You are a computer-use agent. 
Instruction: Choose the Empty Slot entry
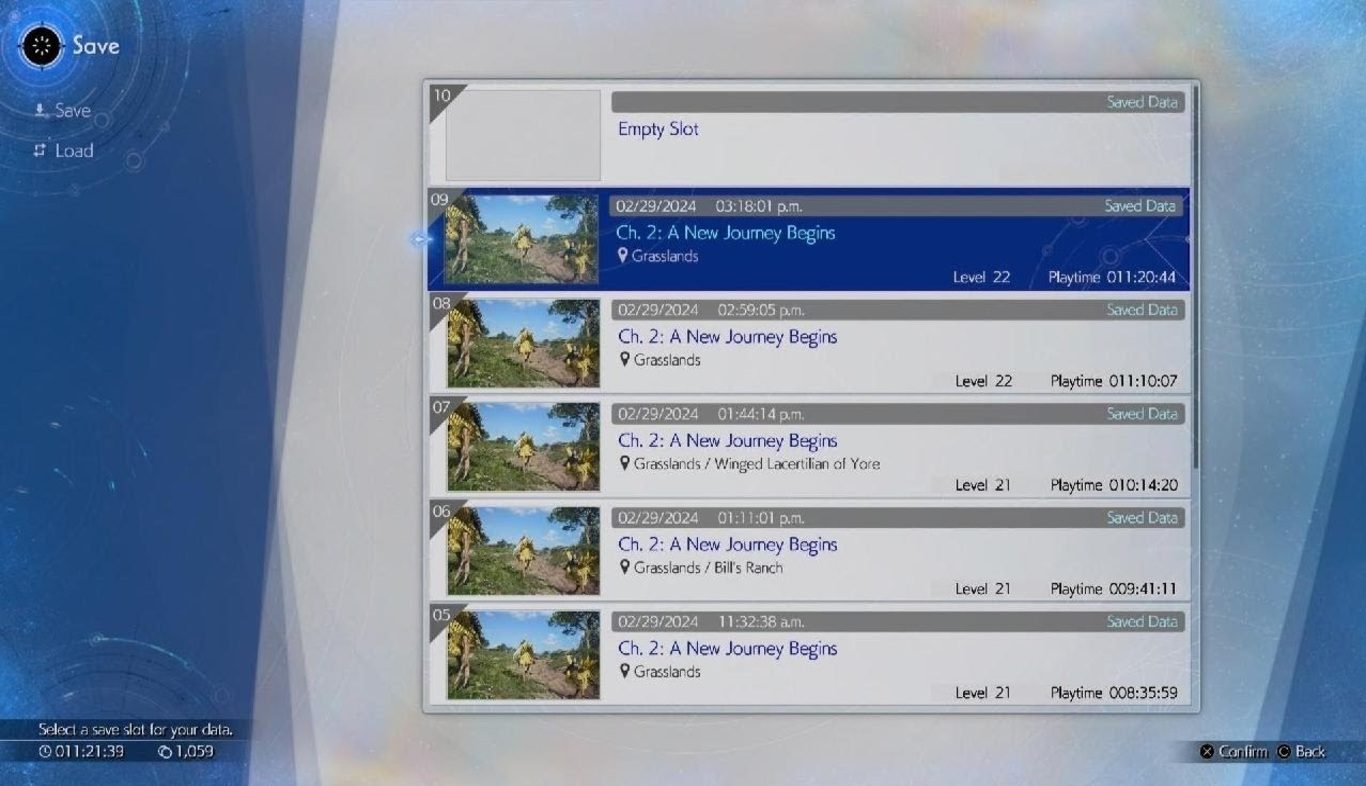[658, 129]
